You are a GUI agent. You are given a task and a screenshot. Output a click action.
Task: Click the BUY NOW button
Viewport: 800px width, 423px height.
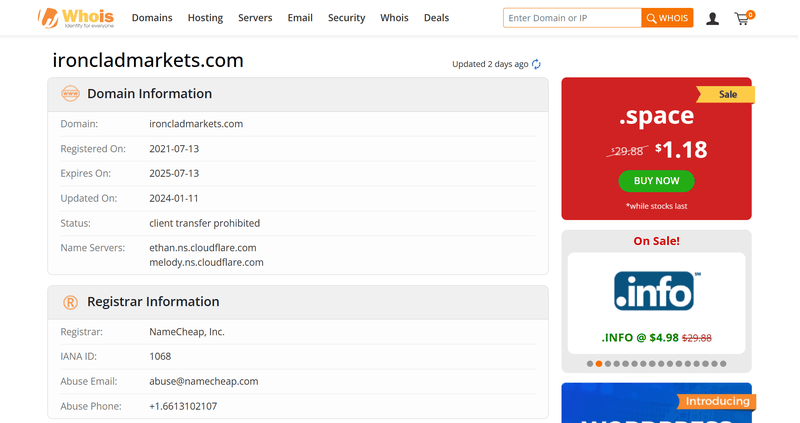pyautogui.click(x=656, y=181)
